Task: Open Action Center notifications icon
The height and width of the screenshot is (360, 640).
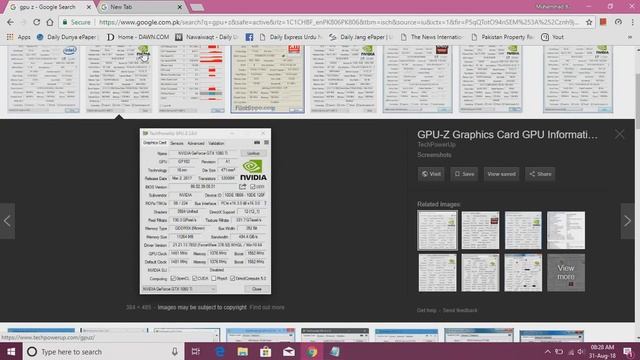Action: 628,351
